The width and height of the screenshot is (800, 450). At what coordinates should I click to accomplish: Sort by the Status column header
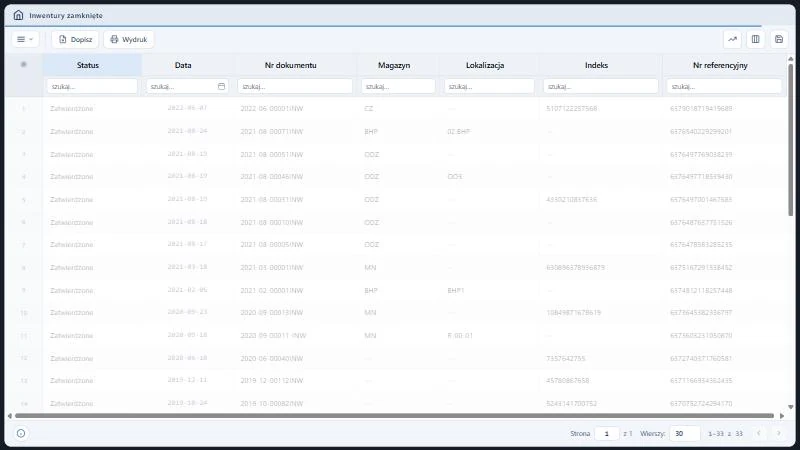point(88,65)
